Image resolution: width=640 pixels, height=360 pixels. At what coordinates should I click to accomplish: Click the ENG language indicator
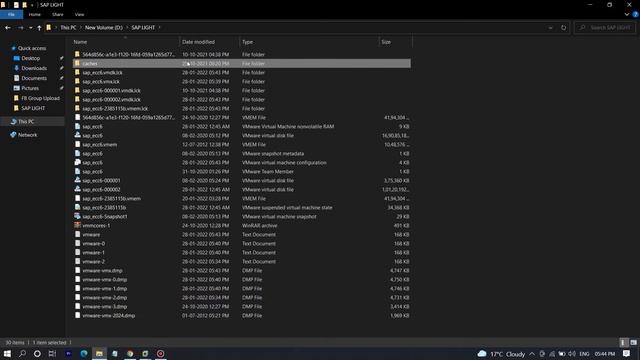click(x=584, y=354)
